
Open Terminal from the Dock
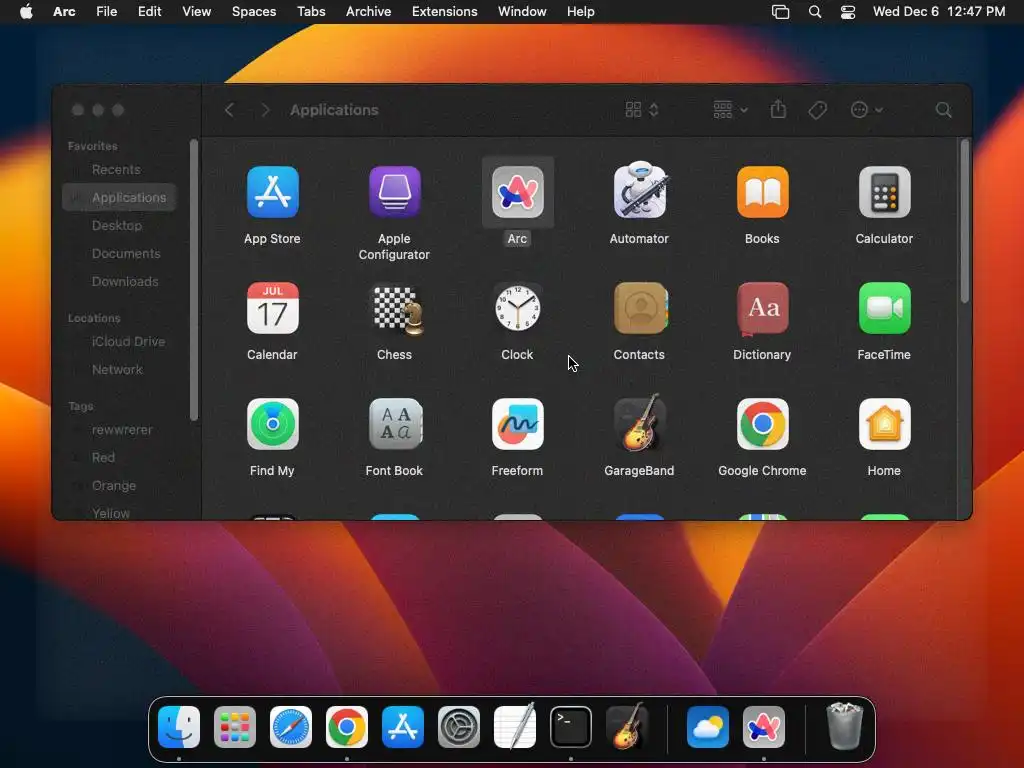pos(571,726)
